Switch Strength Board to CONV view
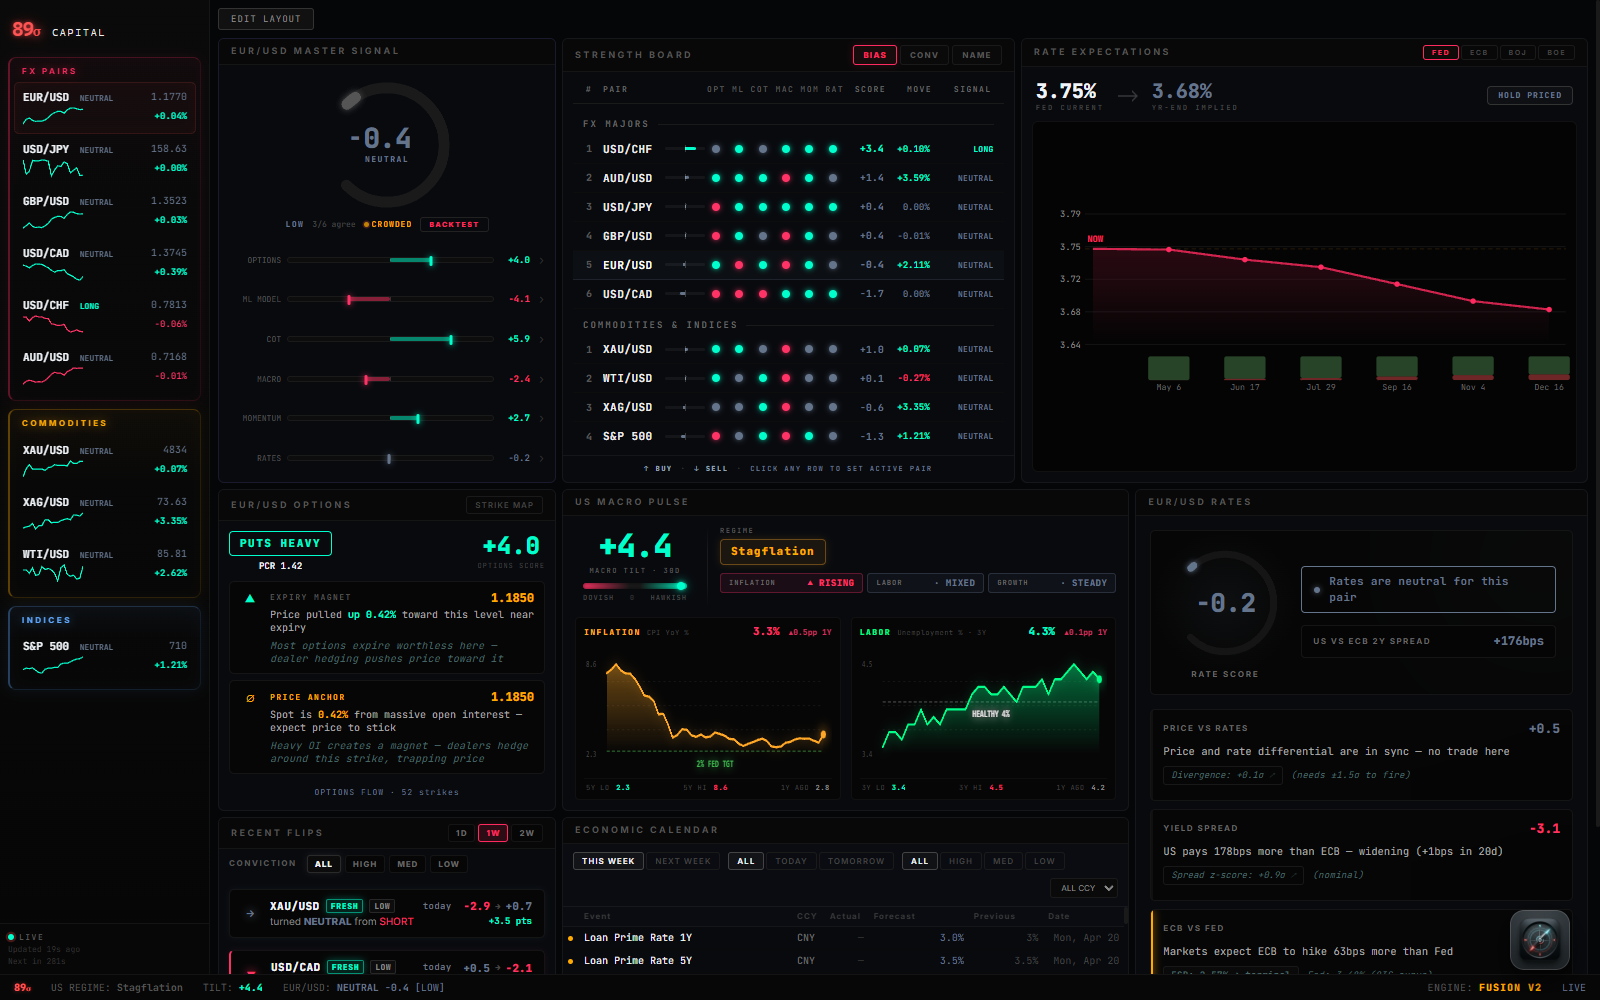Screen dimensions: 1600x1000 (923, 55)
